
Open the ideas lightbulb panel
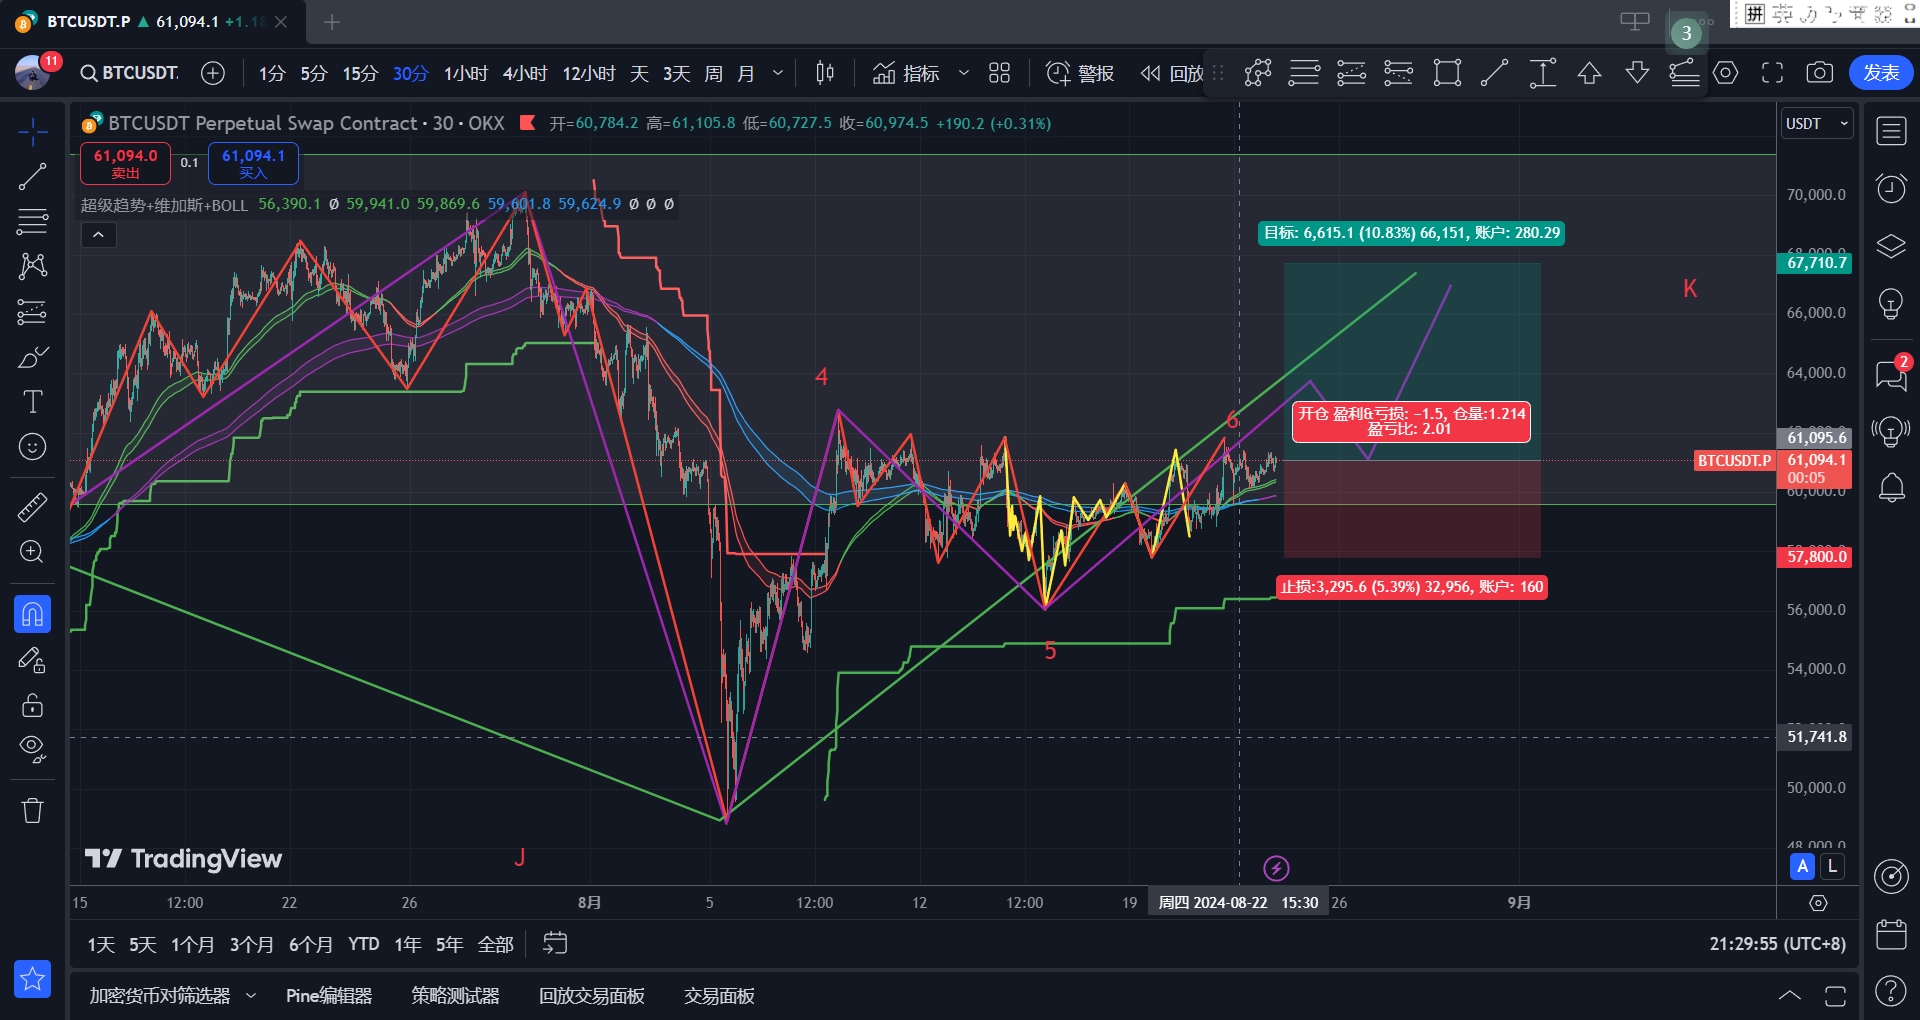1891,303
